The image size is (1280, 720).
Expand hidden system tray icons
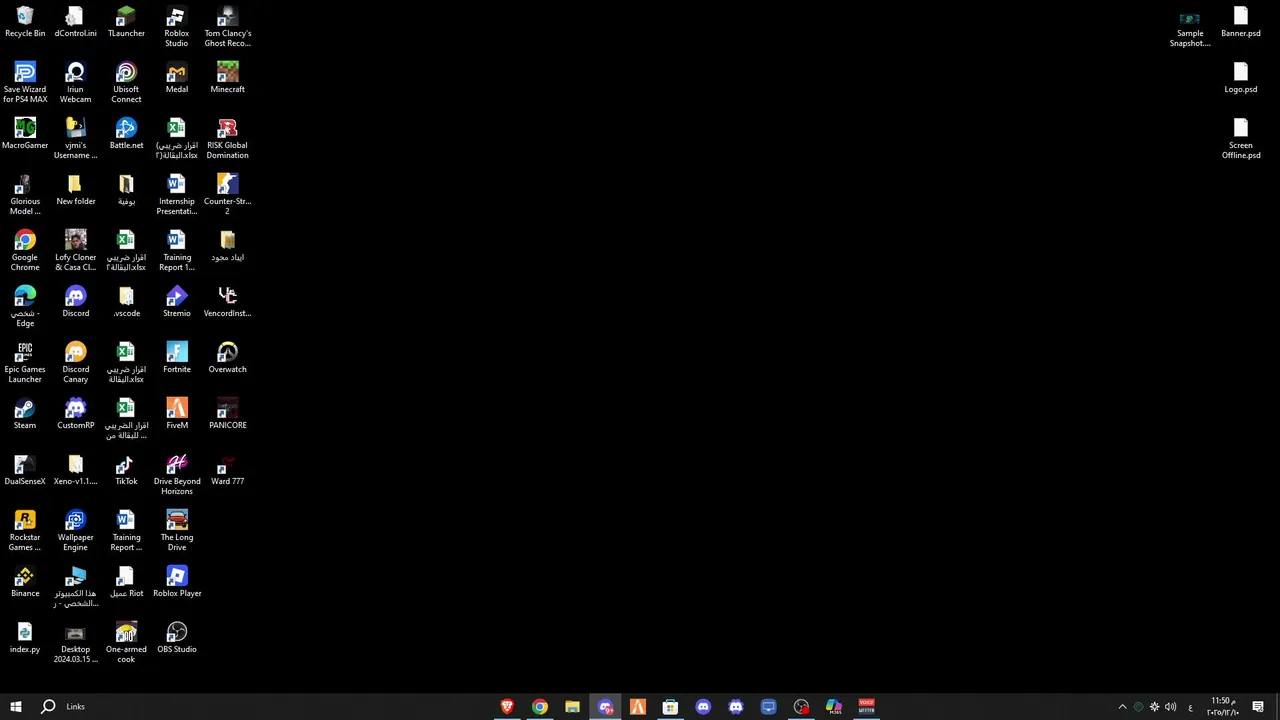(1122, 707)
